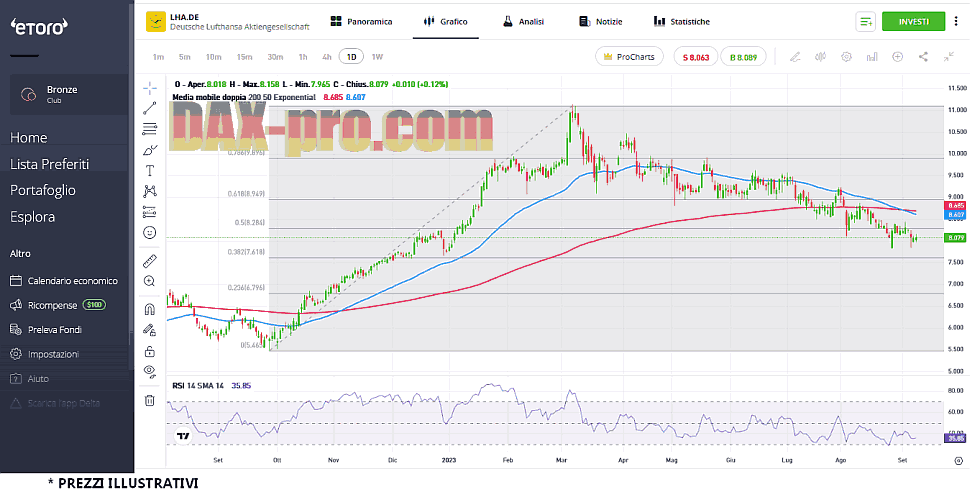Select the 10m timeframe
Screen dimensions: 970x492
[x=213, y=57]
